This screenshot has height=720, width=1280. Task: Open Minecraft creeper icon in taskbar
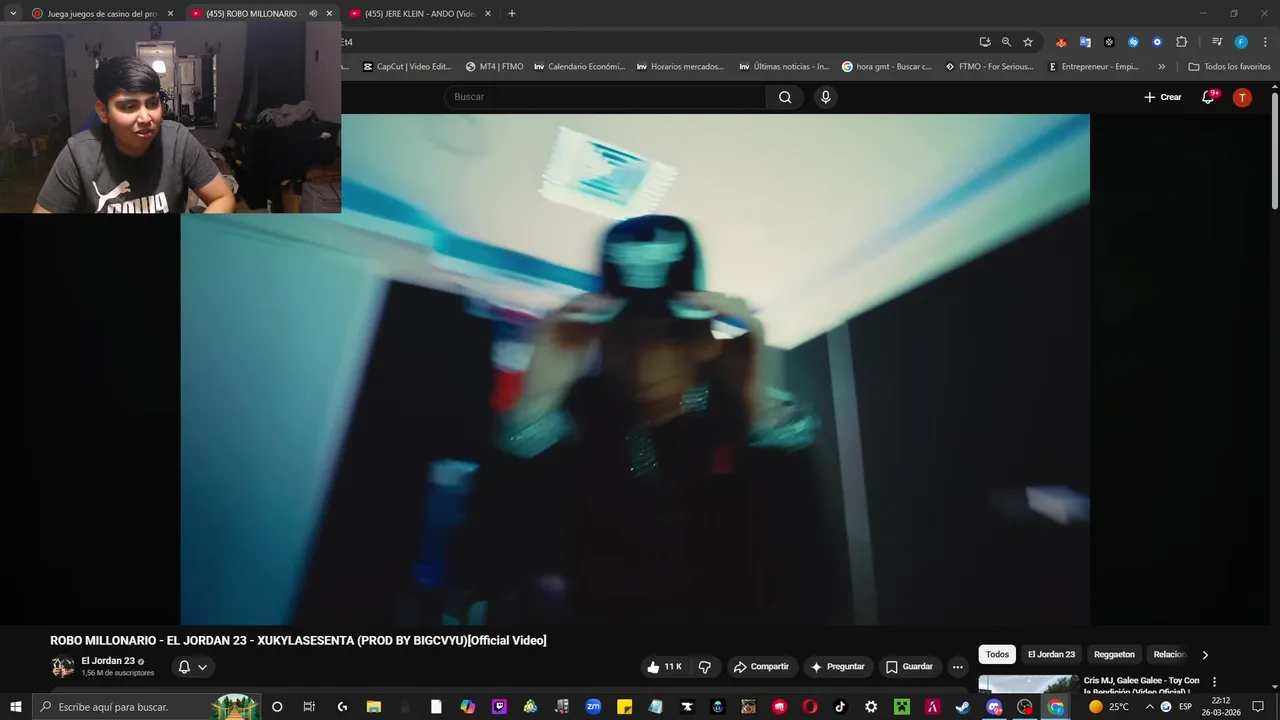coord(902,707)
